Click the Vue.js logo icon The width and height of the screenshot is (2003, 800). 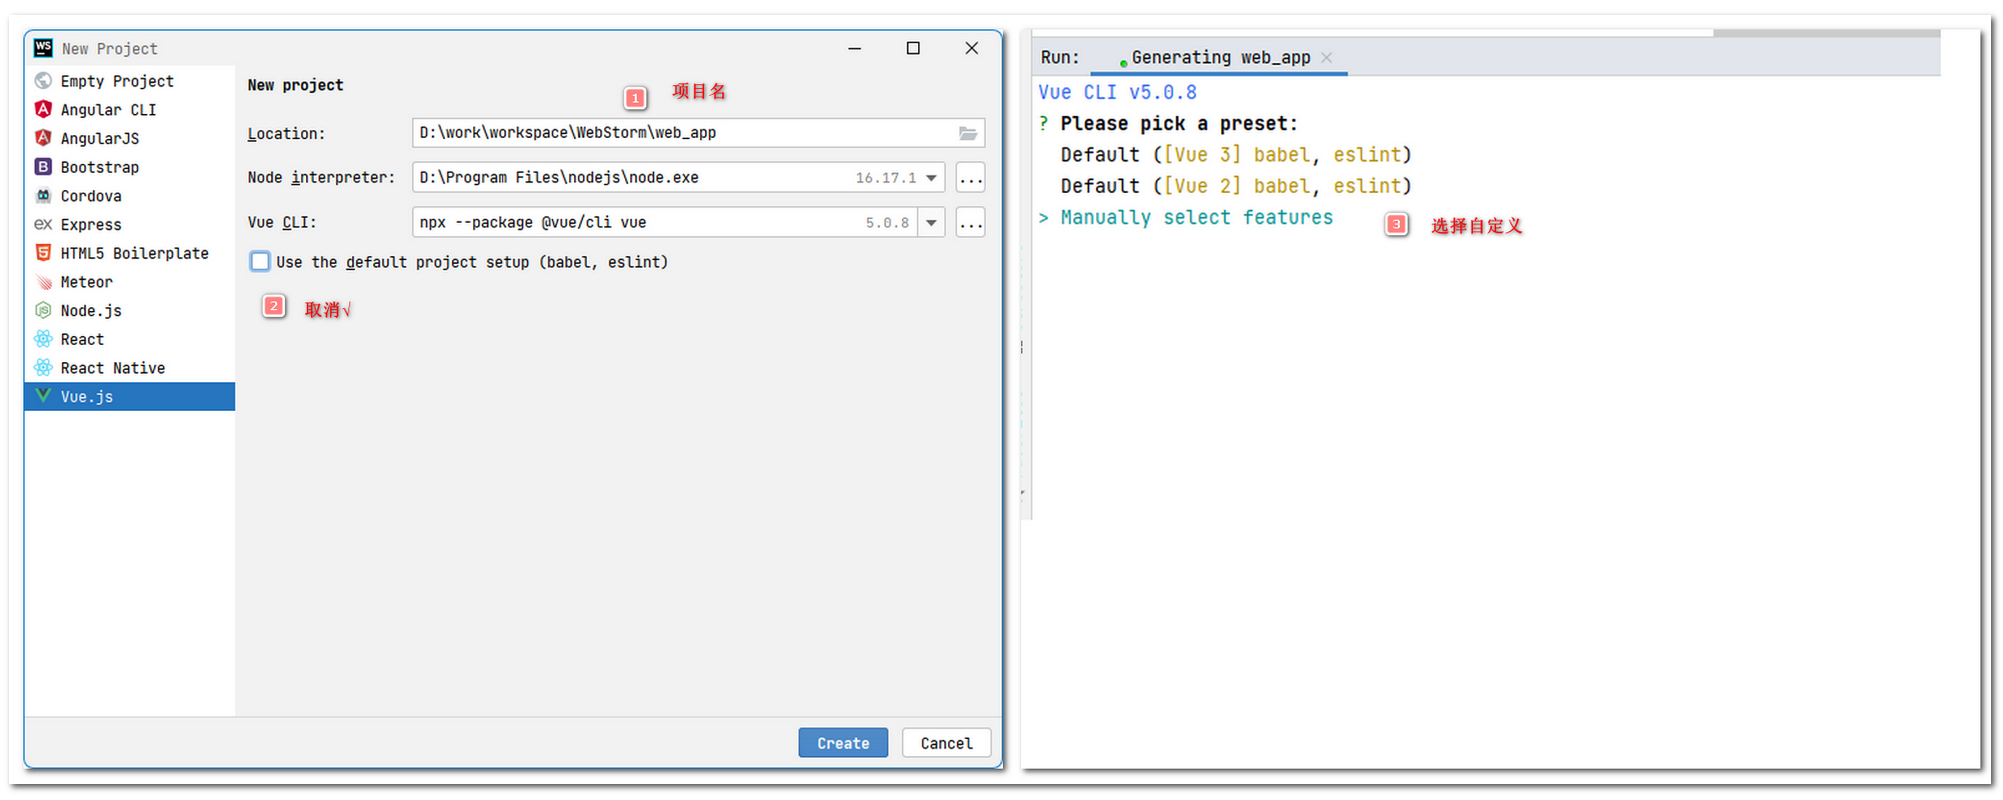tap(43, 396)
